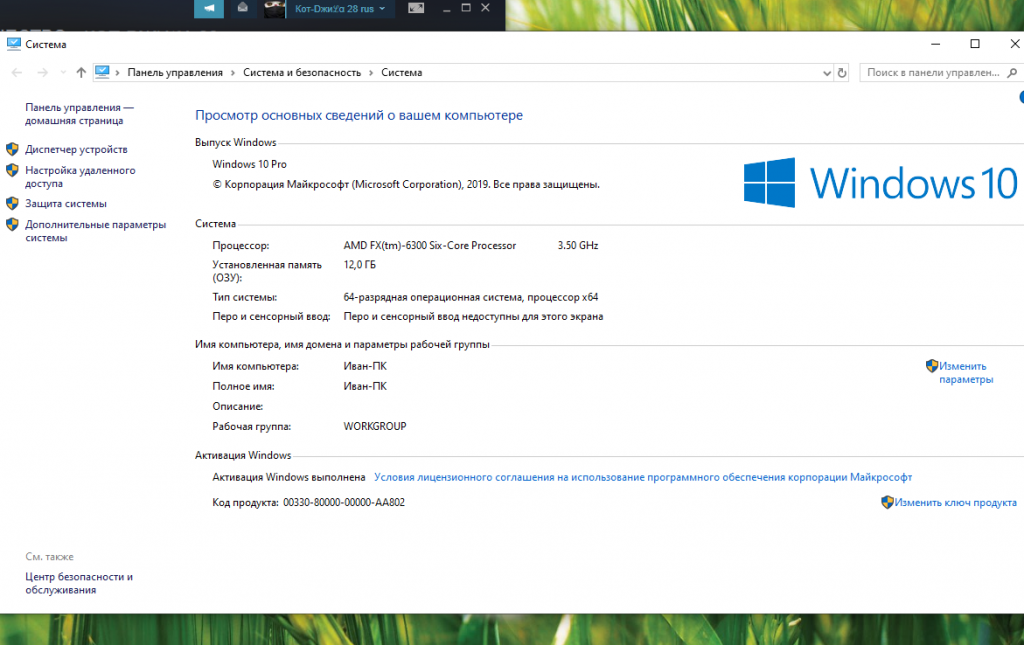Screen dimensions: 1024x645
Task: Click the Steam user avatar picture
Action: click(275, 9)
